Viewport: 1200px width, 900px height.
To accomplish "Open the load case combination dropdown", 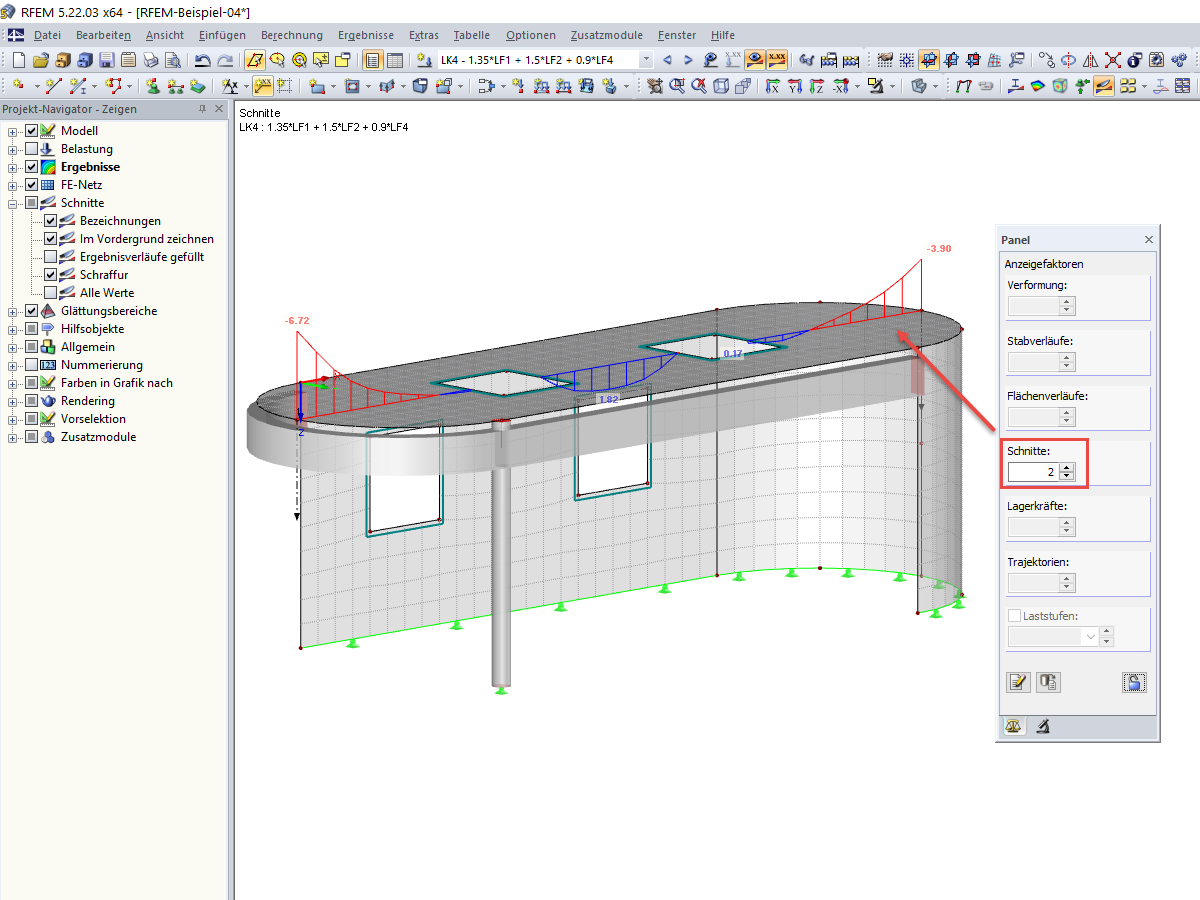I will (646, 60).
